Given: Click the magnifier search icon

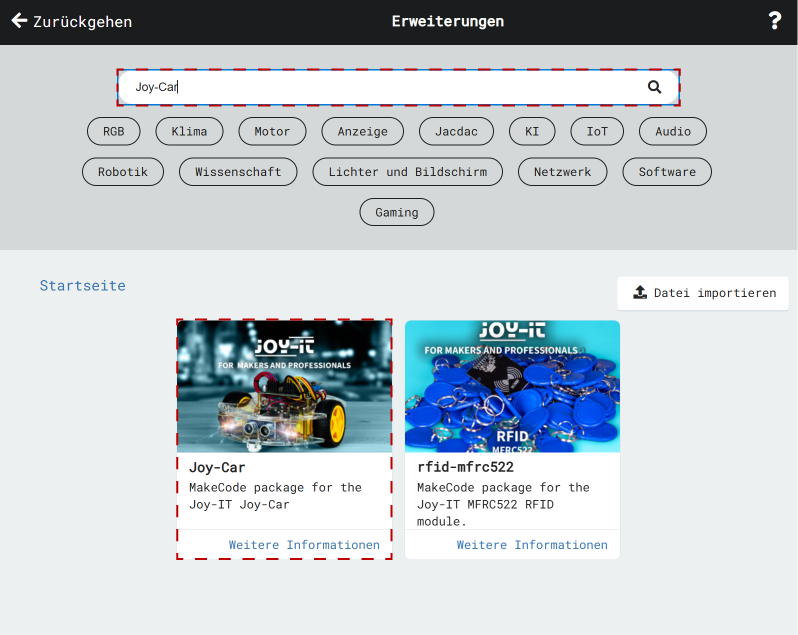Looking at the screenshot, I should (654, 87).
